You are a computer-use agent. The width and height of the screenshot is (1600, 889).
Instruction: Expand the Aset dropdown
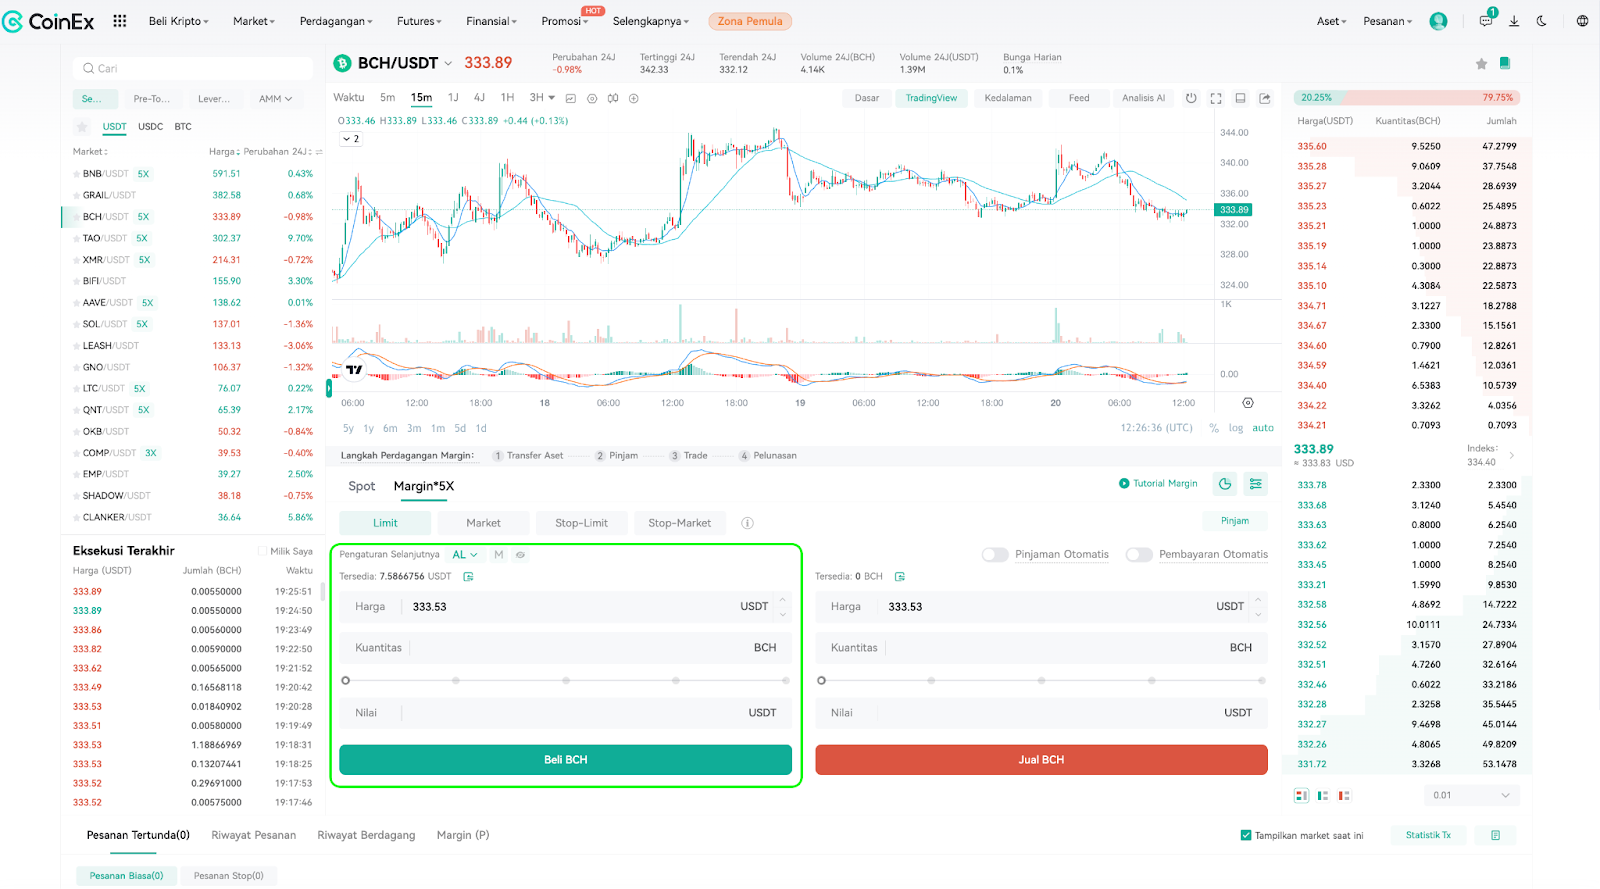[x=1331, y=21]
